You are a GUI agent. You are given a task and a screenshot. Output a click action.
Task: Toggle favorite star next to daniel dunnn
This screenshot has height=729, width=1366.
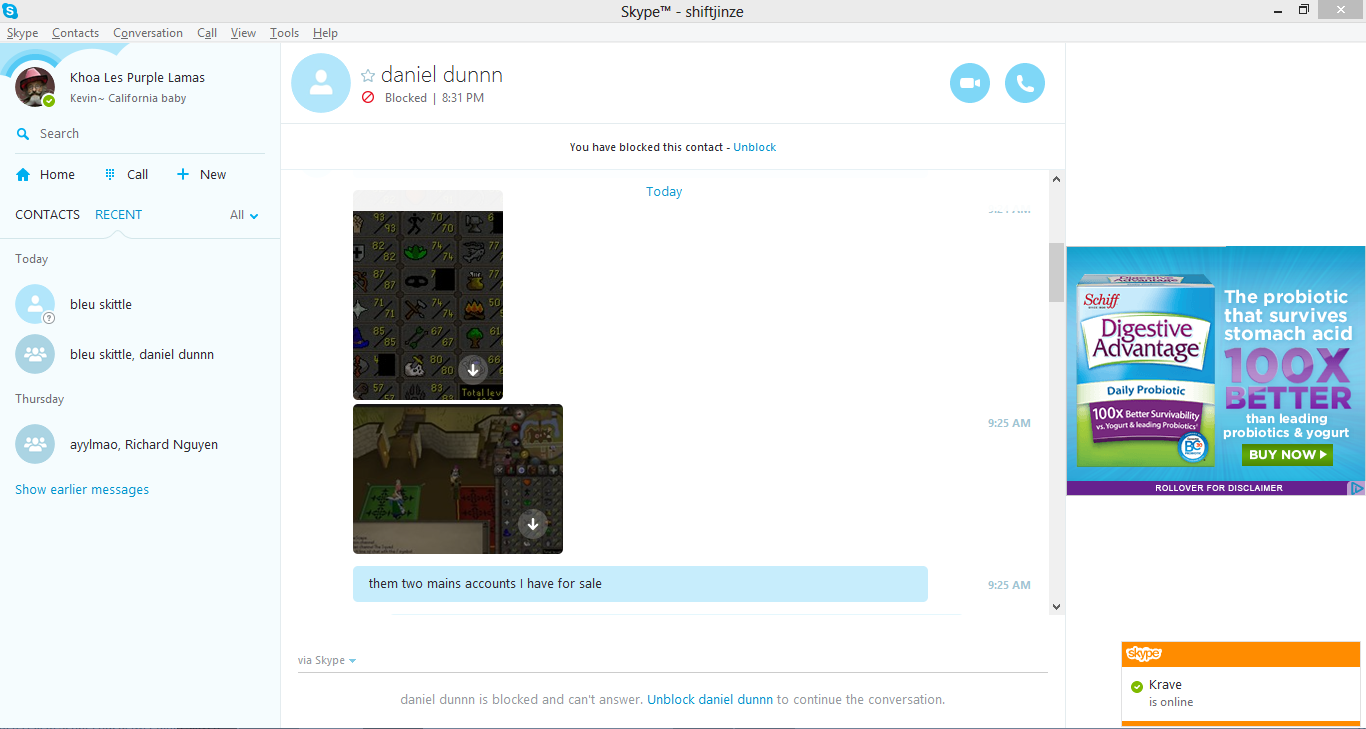(368, 76)
